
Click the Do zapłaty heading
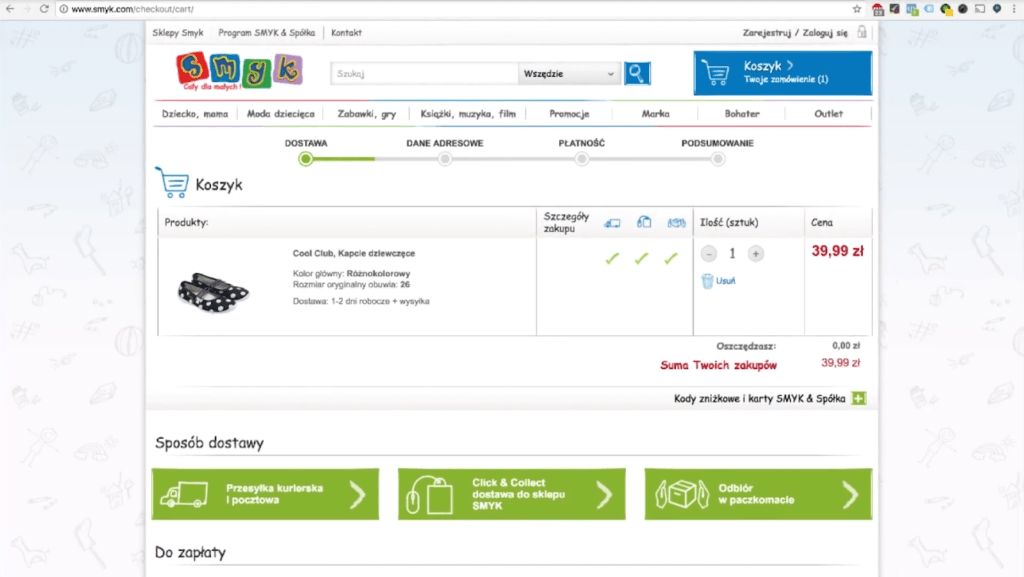[190, 552]
